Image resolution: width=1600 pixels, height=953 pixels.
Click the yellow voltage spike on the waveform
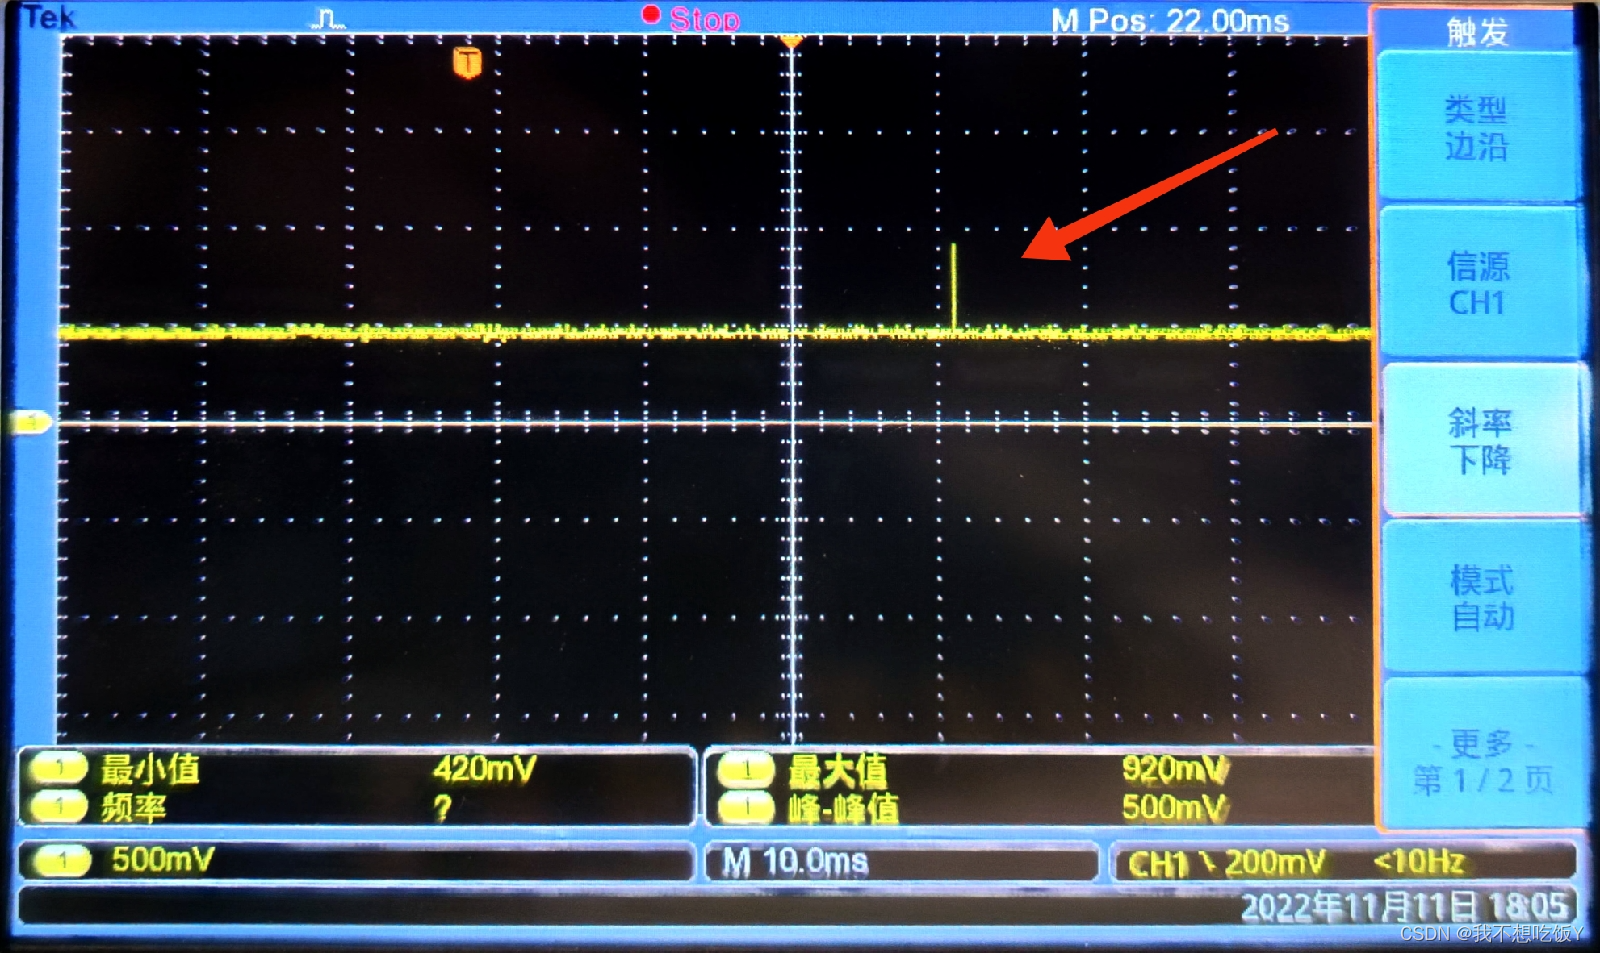[954, 286]
